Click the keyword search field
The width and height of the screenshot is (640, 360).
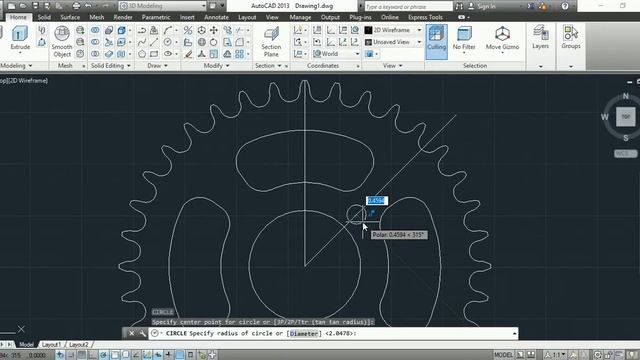point(408,6)
